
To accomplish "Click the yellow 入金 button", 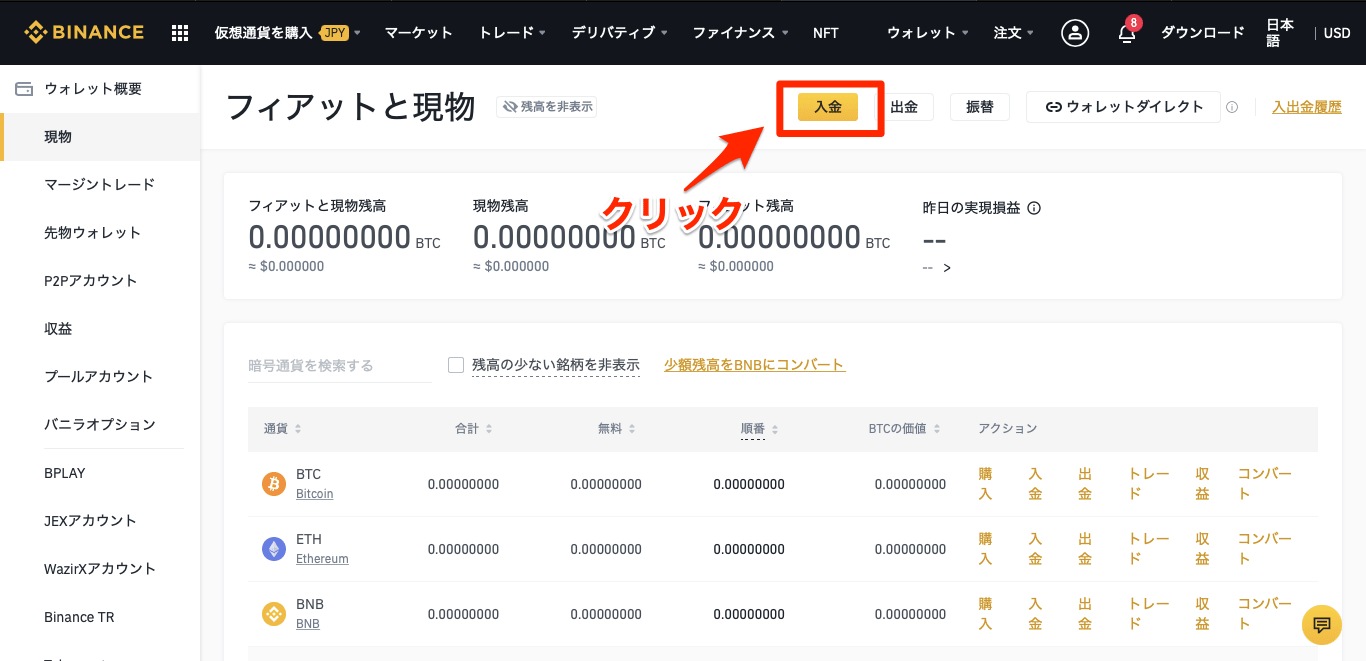I will [828, 107].
